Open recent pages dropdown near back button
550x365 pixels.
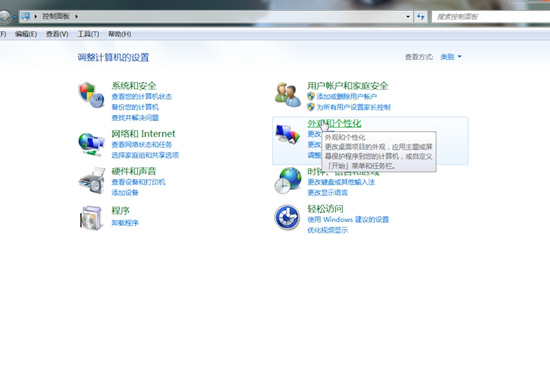tap(15, 17)
